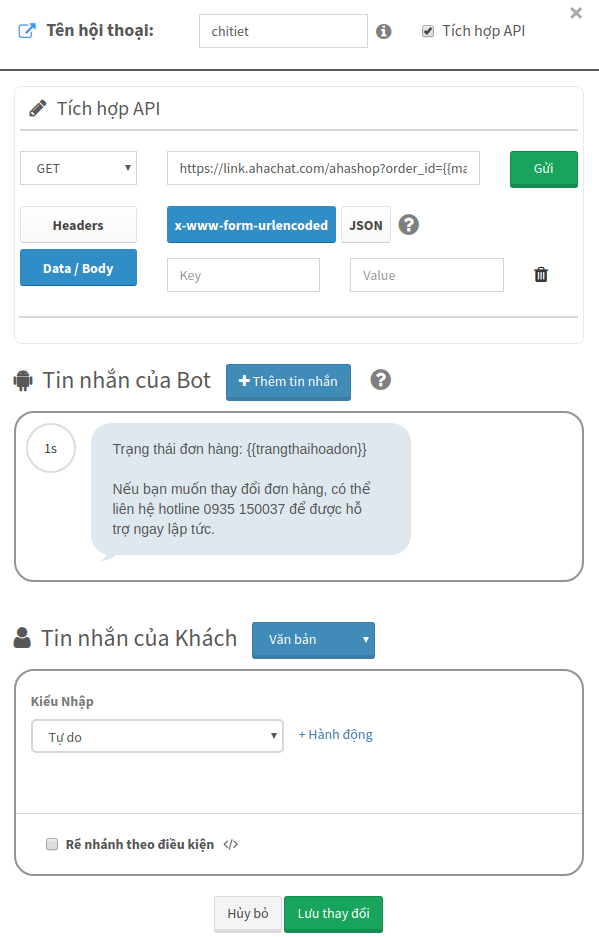Click the API URL input field
Viewport: 599px width, 937px height.
pos(323,169)
